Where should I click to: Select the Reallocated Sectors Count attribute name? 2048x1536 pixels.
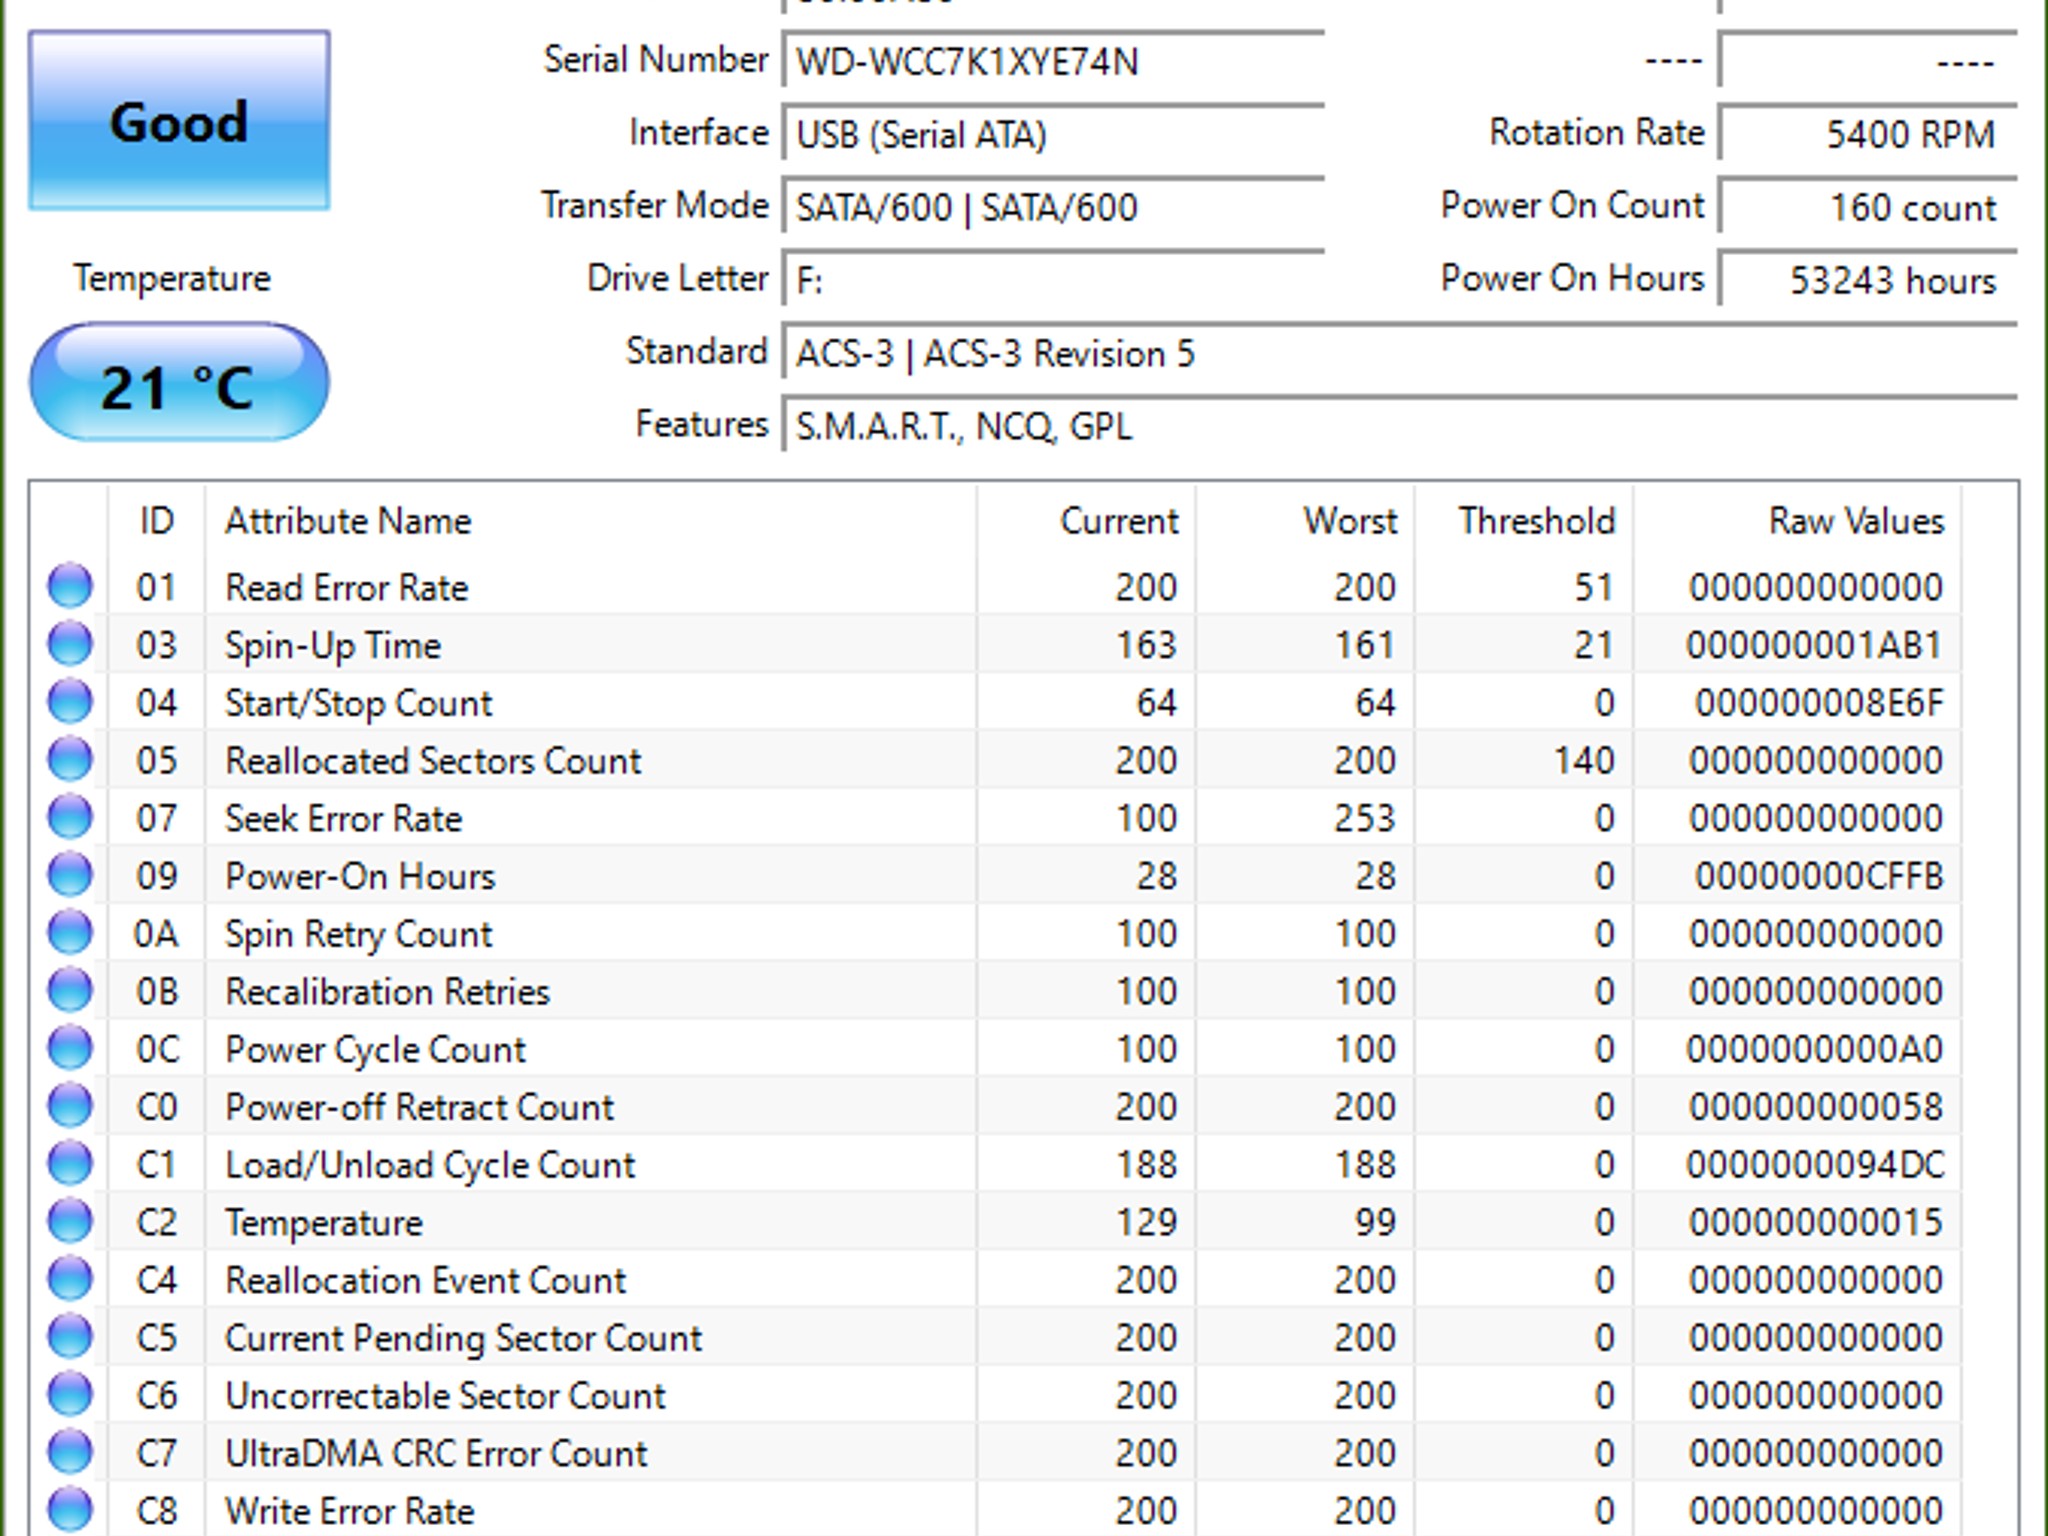pyautogui.click(x=432, y=761)
